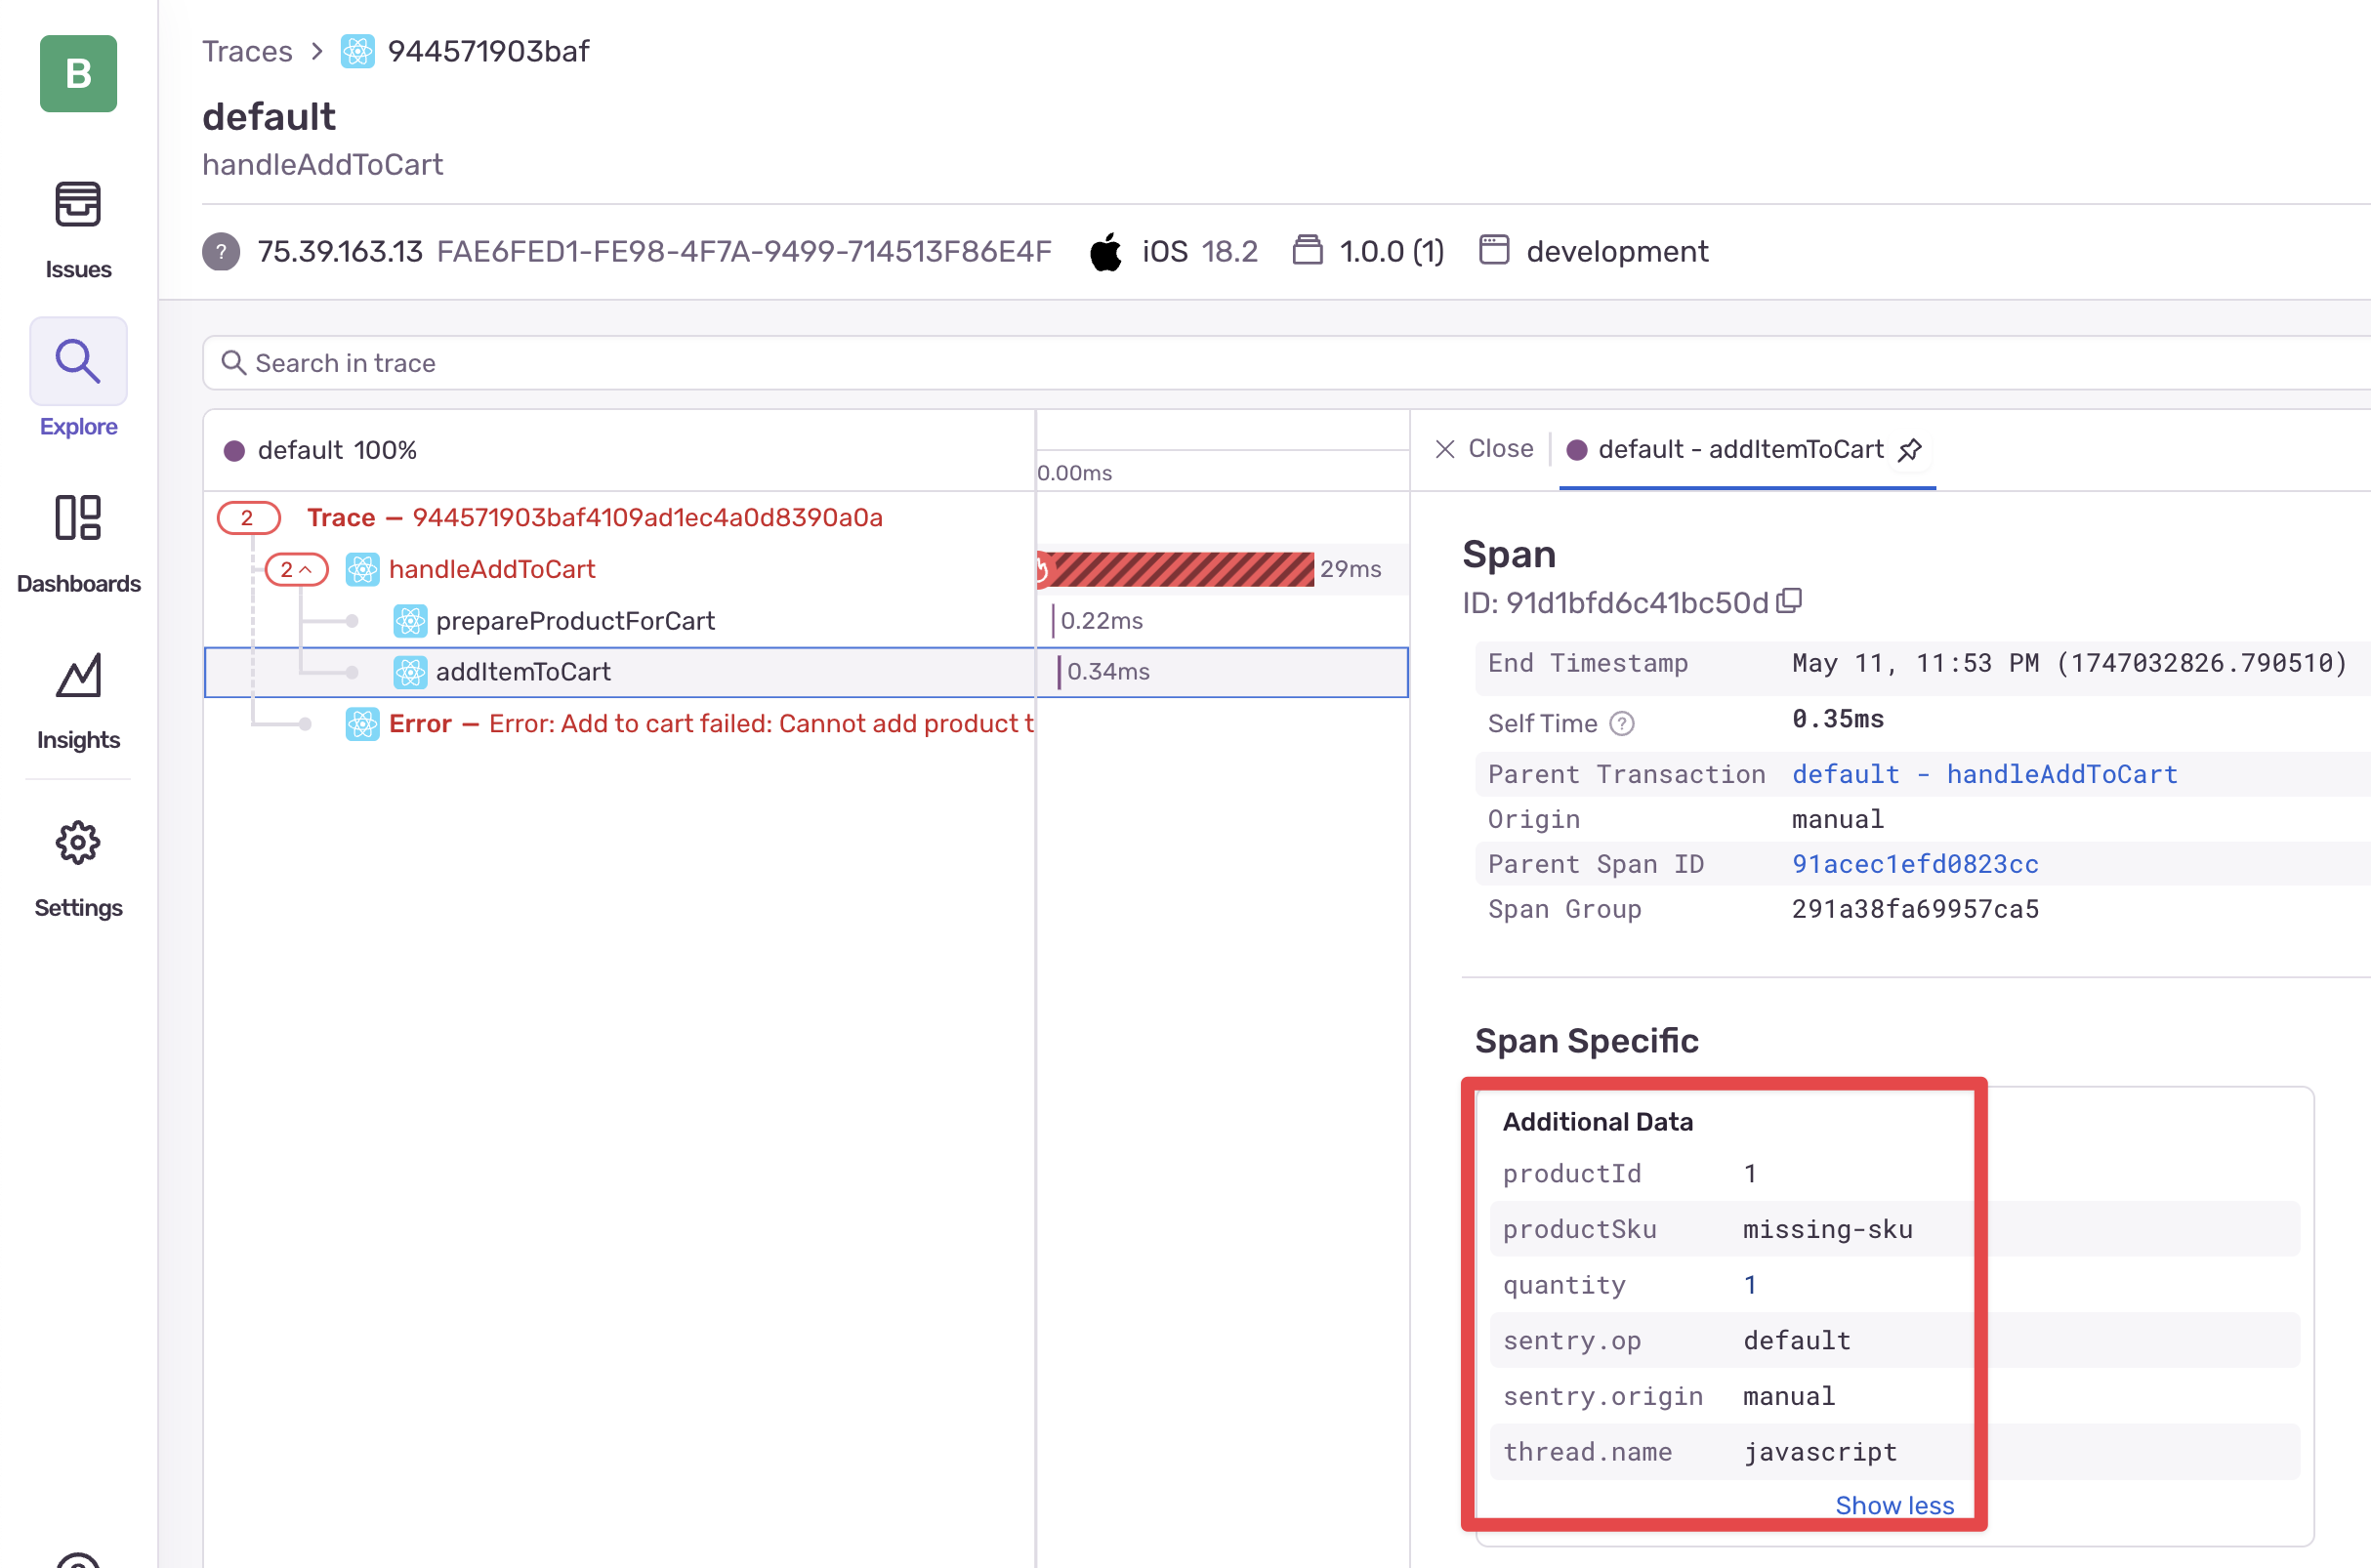Select the prepareProductForCart span row
Image resolution: width=2371 pixels, height=1568 pixels.
point(619,621)
